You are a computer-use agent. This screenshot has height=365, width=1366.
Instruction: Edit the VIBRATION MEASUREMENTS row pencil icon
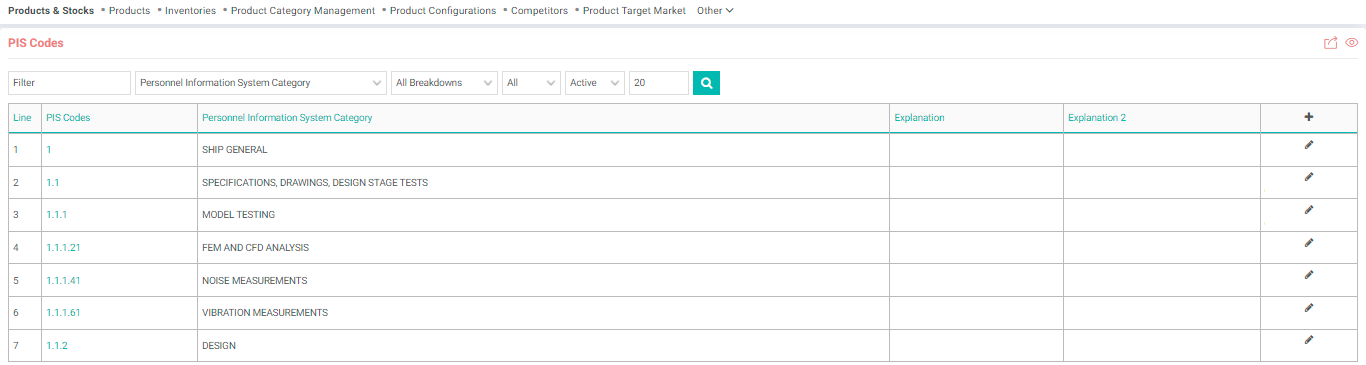tap(1309, 308)
